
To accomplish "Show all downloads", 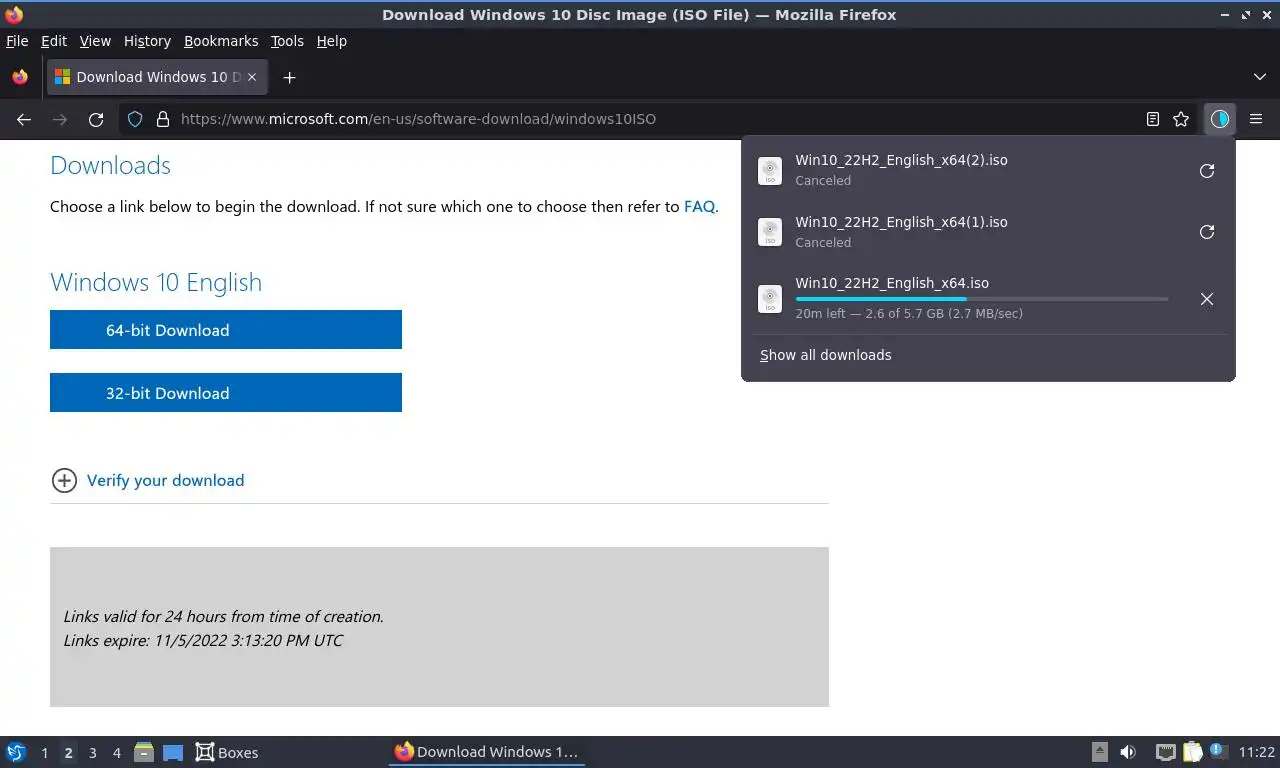I will (x=825, y=355).
